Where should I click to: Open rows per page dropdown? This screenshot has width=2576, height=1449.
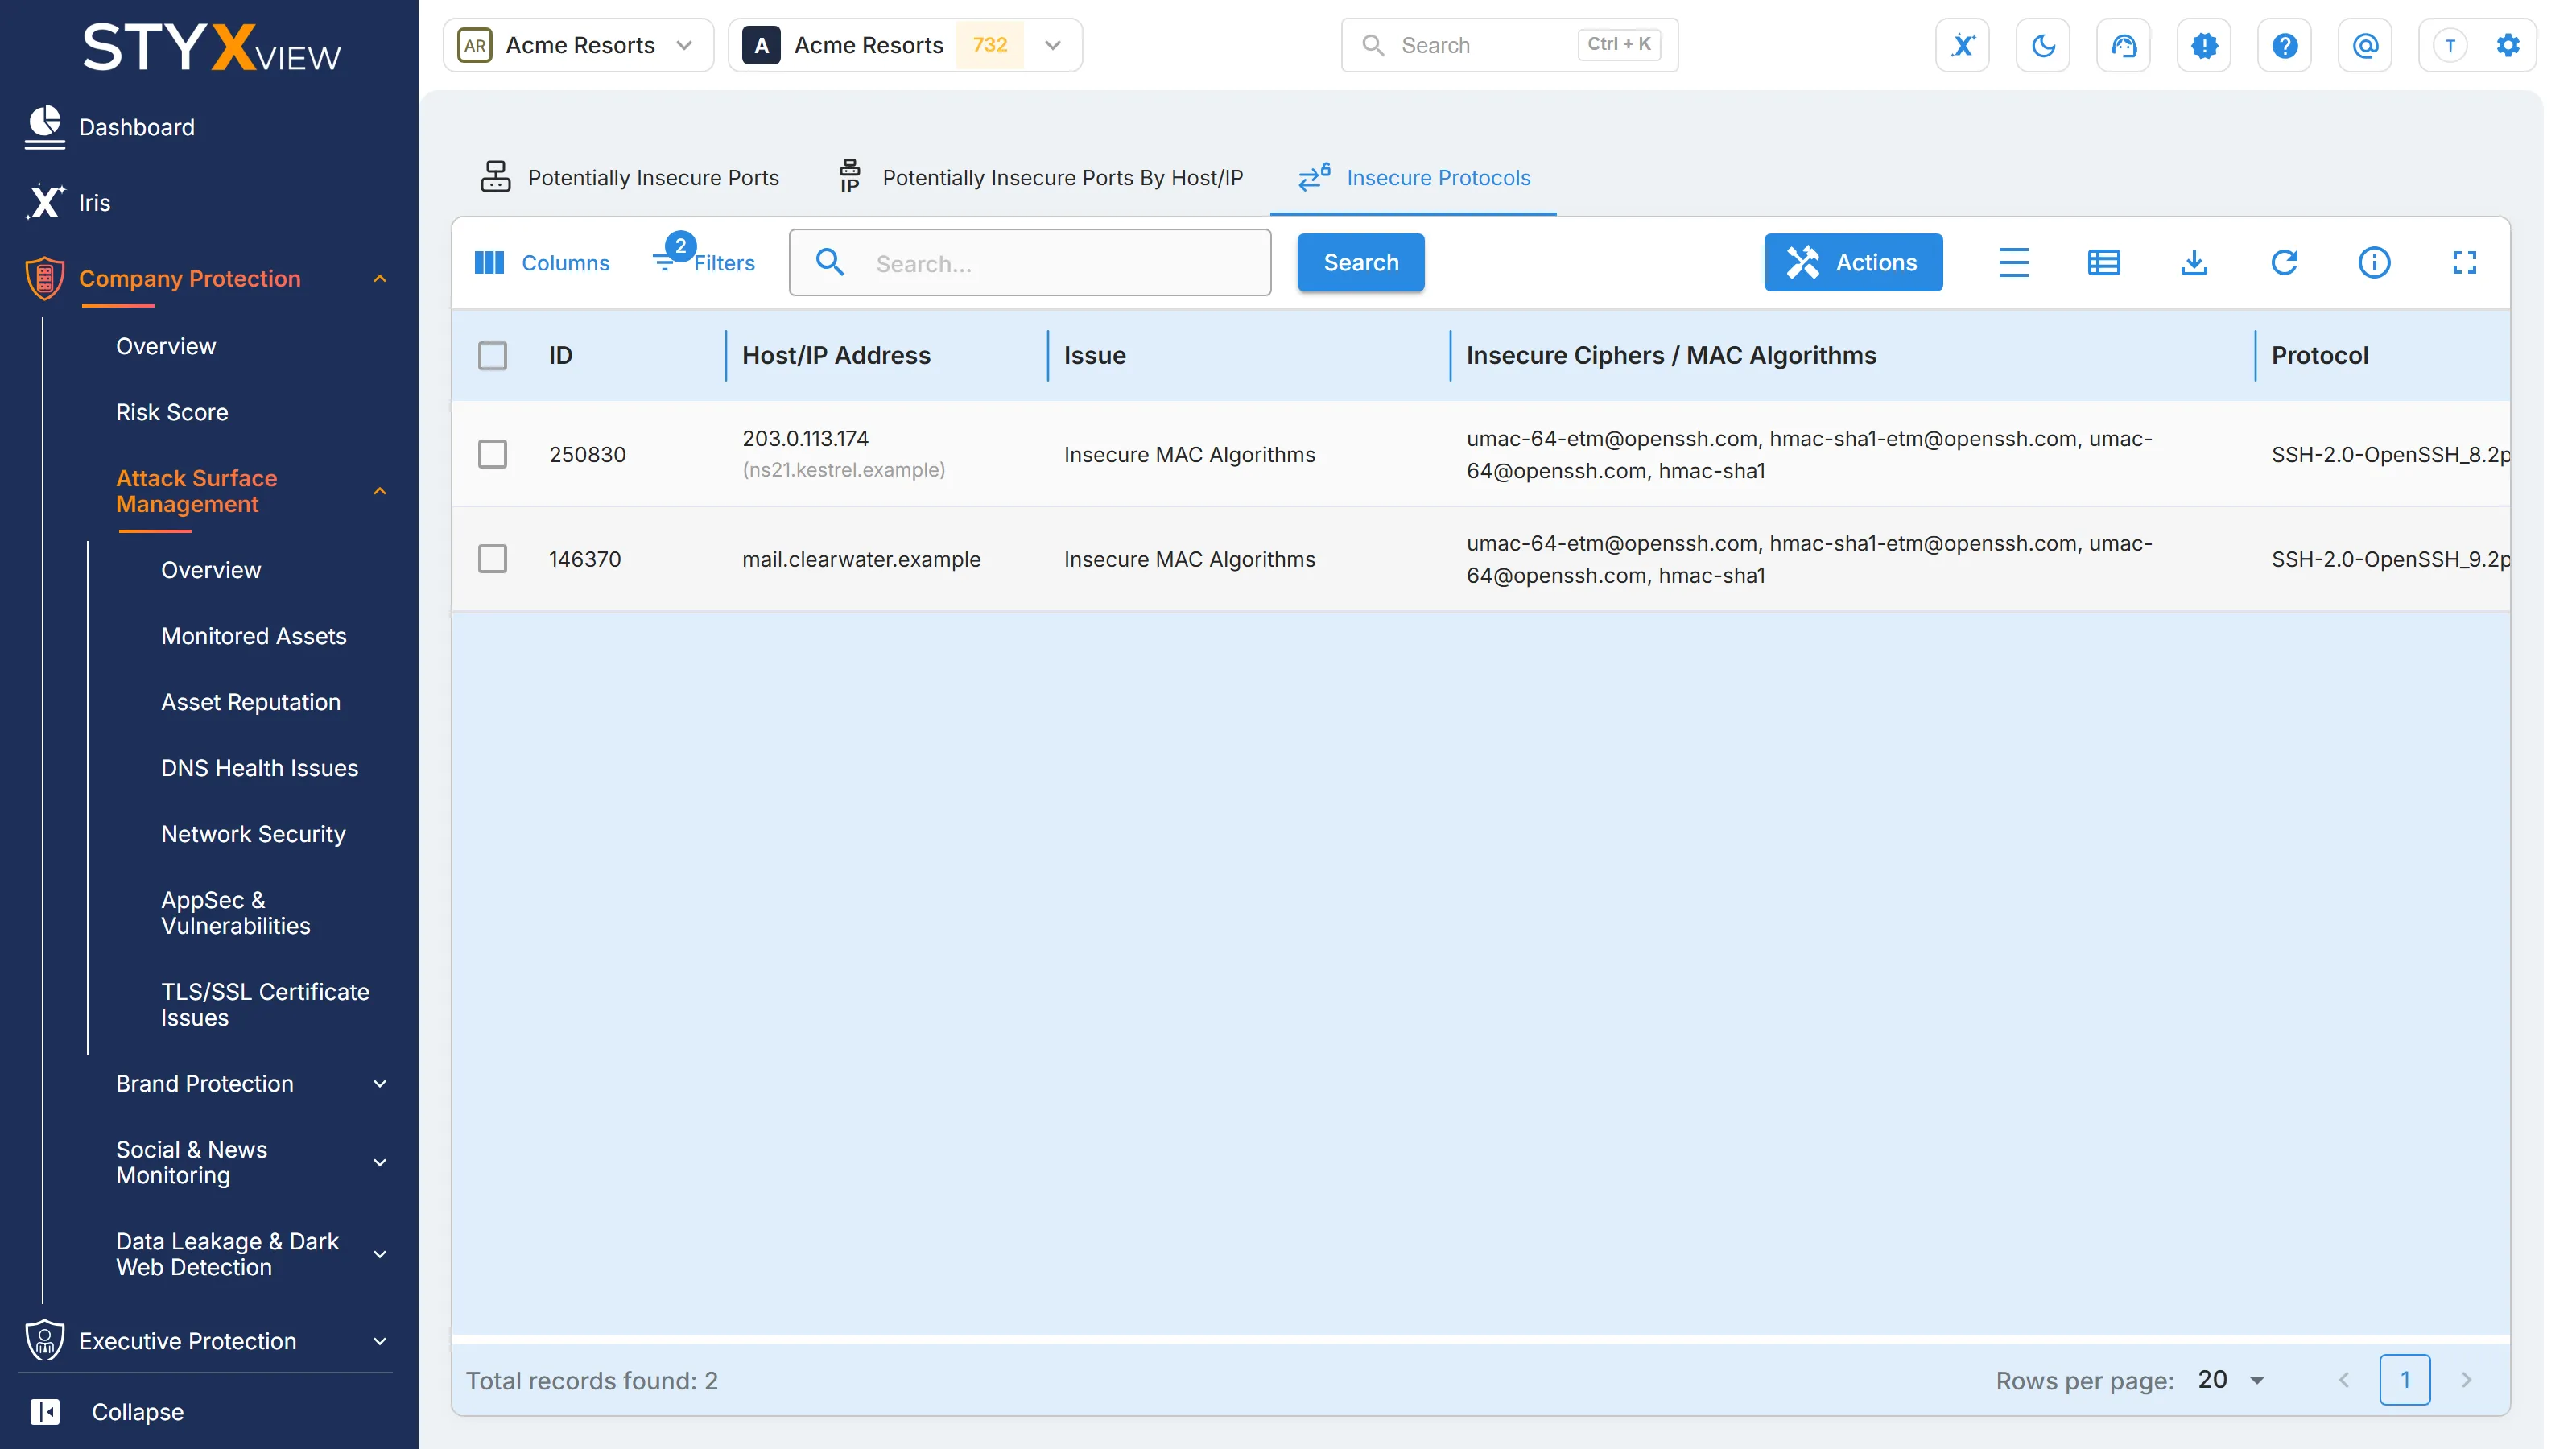pyautogui.click(x=2231, y=1380)
